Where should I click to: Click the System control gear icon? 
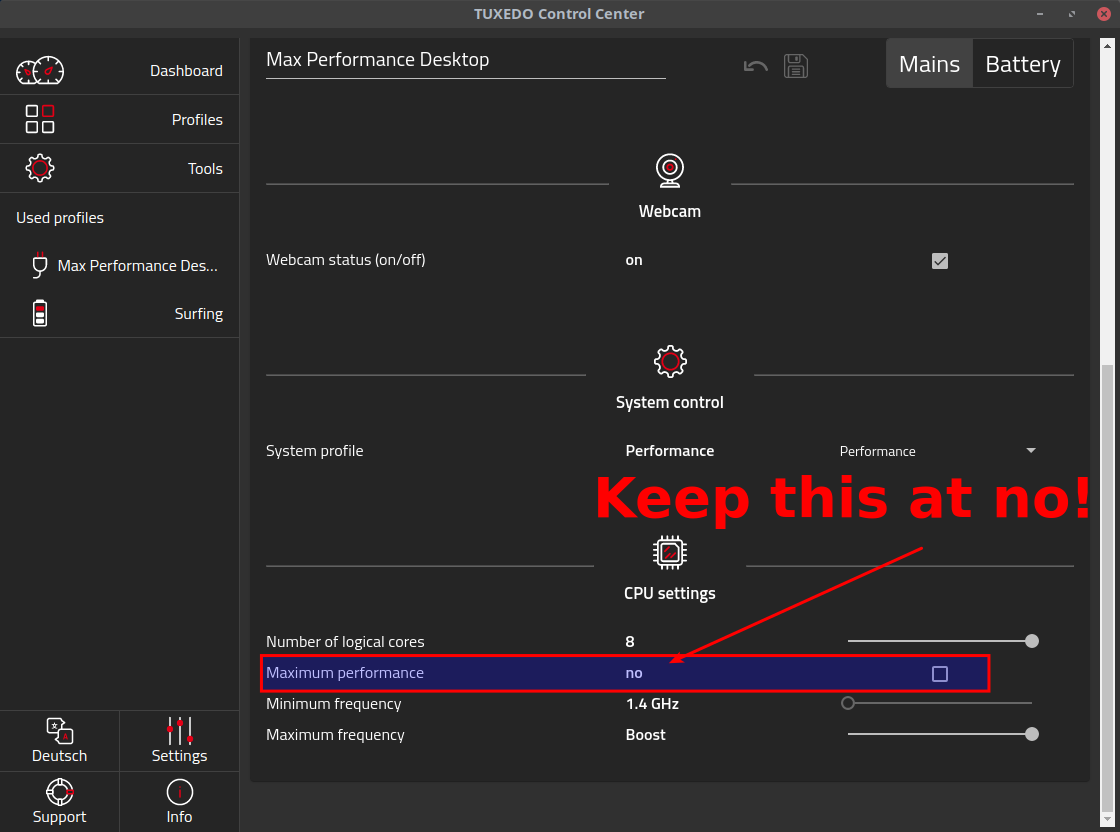click(670, 361)
